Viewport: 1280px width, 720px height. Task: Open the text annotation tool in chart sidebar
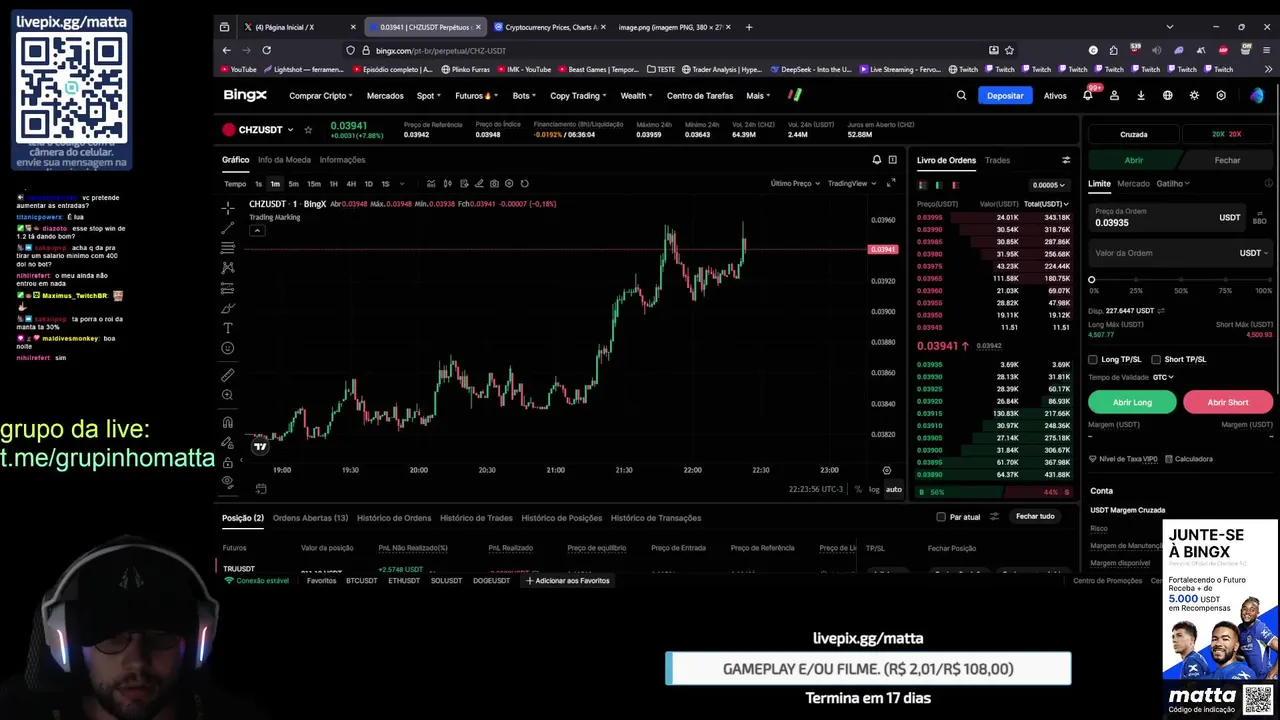(228, 328)
